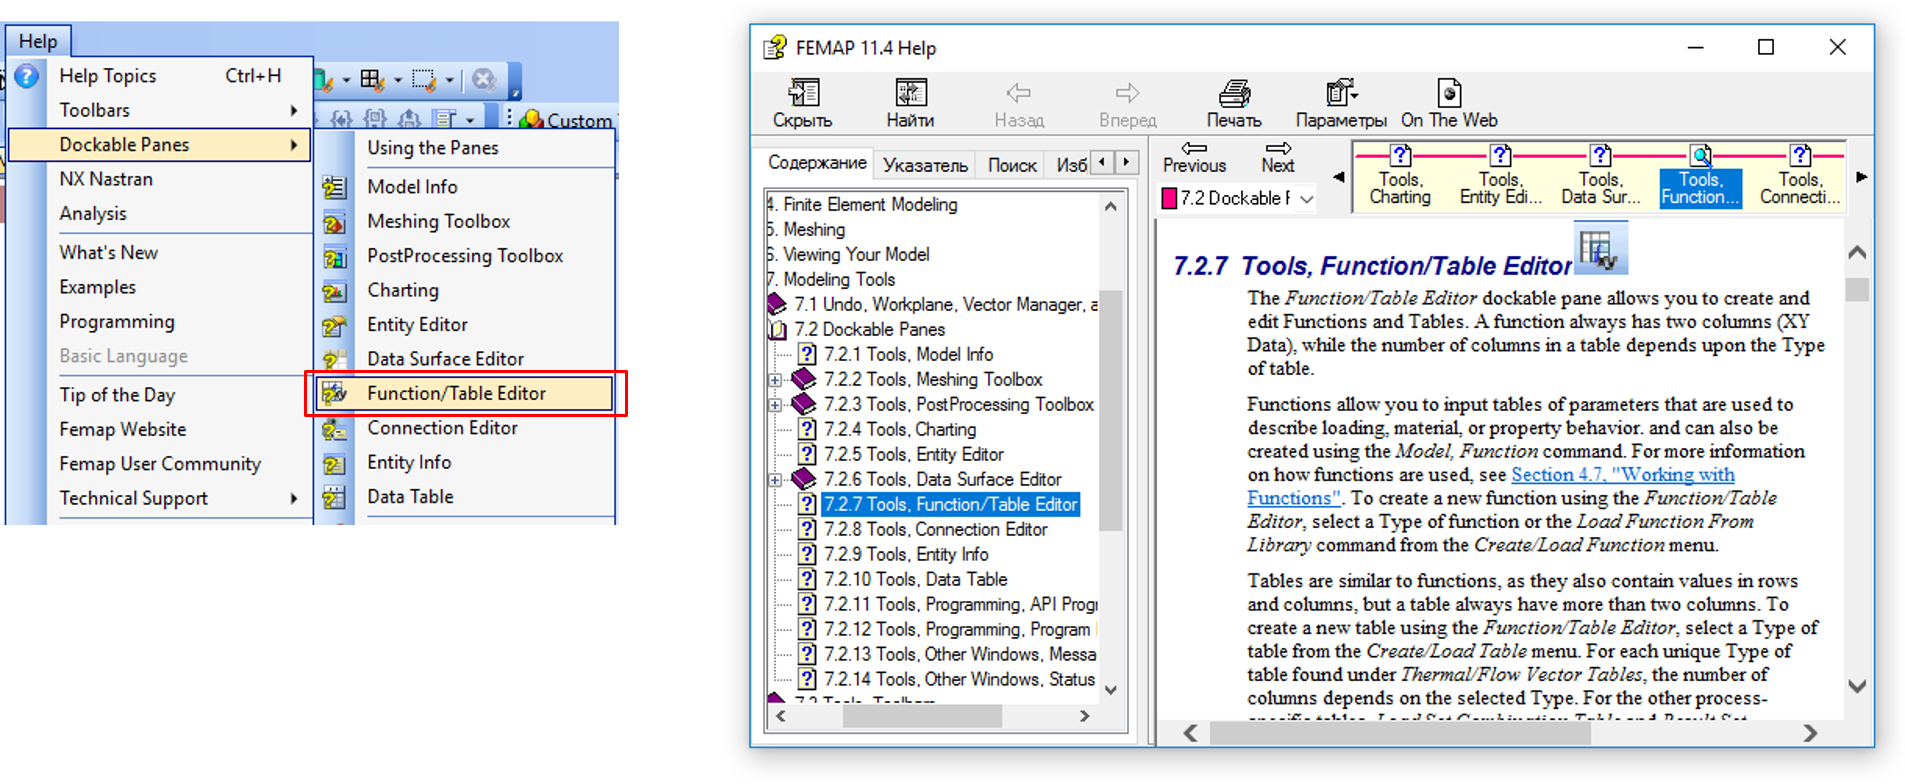The image size is (1905, 784).
Task: Choose Using the Panes entry
Action: point(432,148)
